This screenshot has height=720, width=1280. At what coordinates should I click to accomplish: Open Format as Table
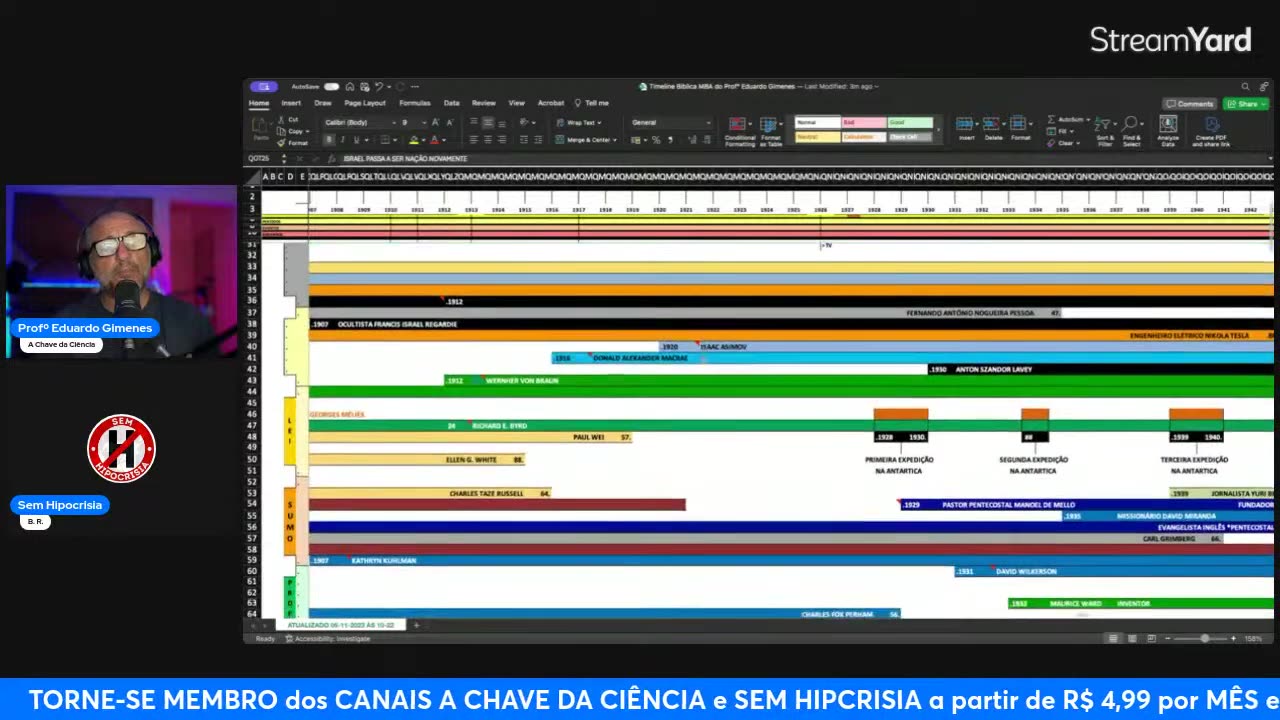(770, 131)
